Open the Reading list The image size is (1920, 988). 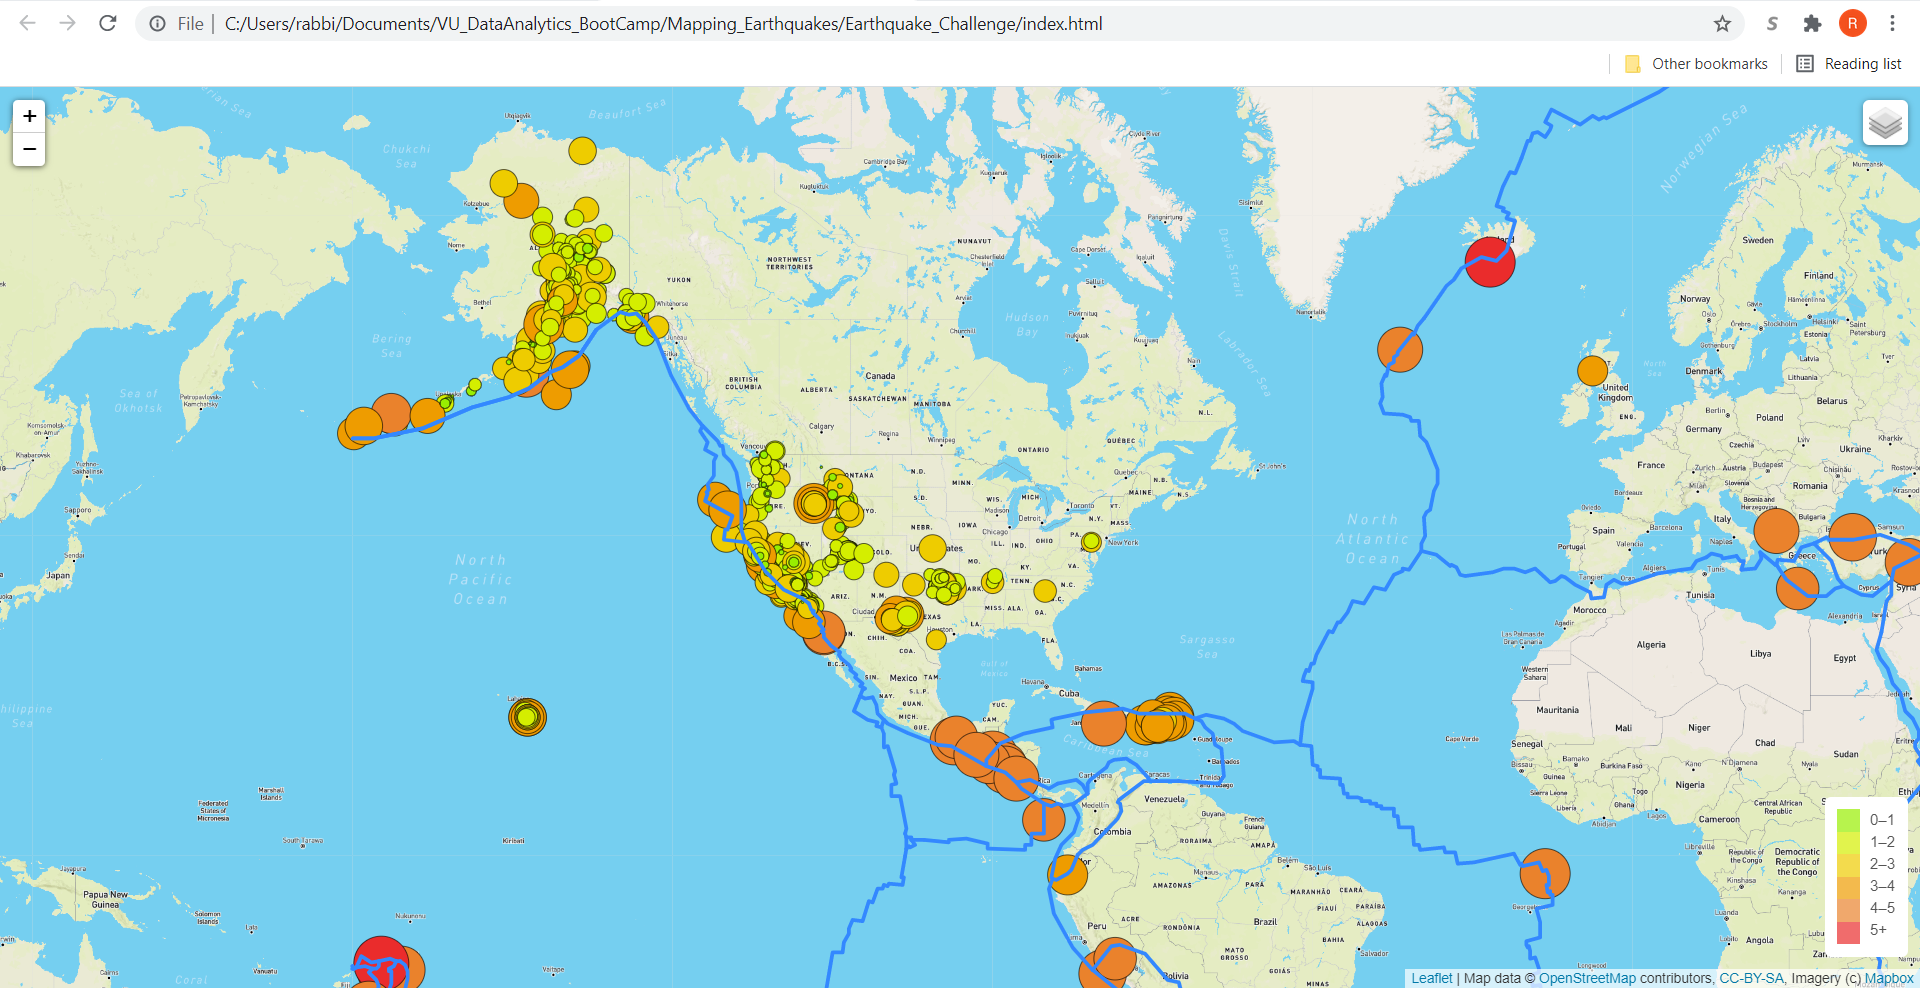(1849, 64)
